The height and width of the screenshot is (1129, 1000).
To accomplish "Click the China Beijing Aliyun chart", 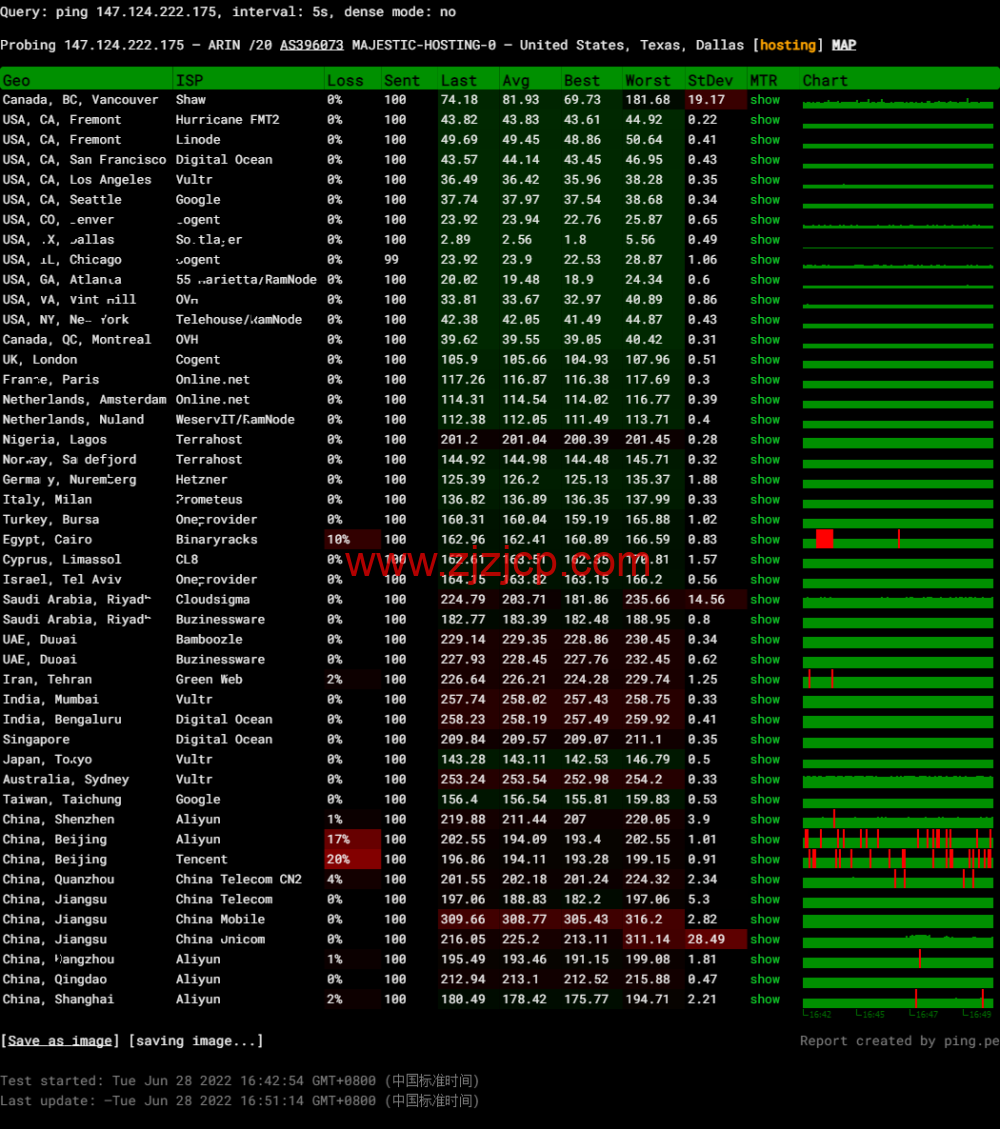I will (x=897, y=839).
